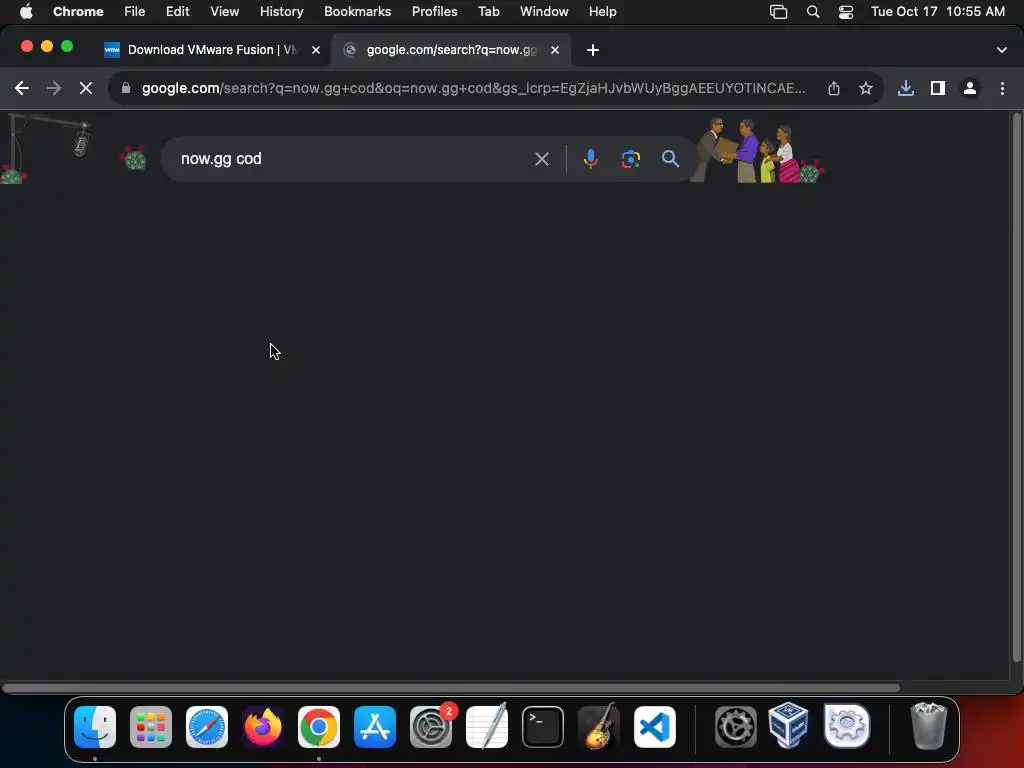Open the Trash from the Dock

pos(929,726)
